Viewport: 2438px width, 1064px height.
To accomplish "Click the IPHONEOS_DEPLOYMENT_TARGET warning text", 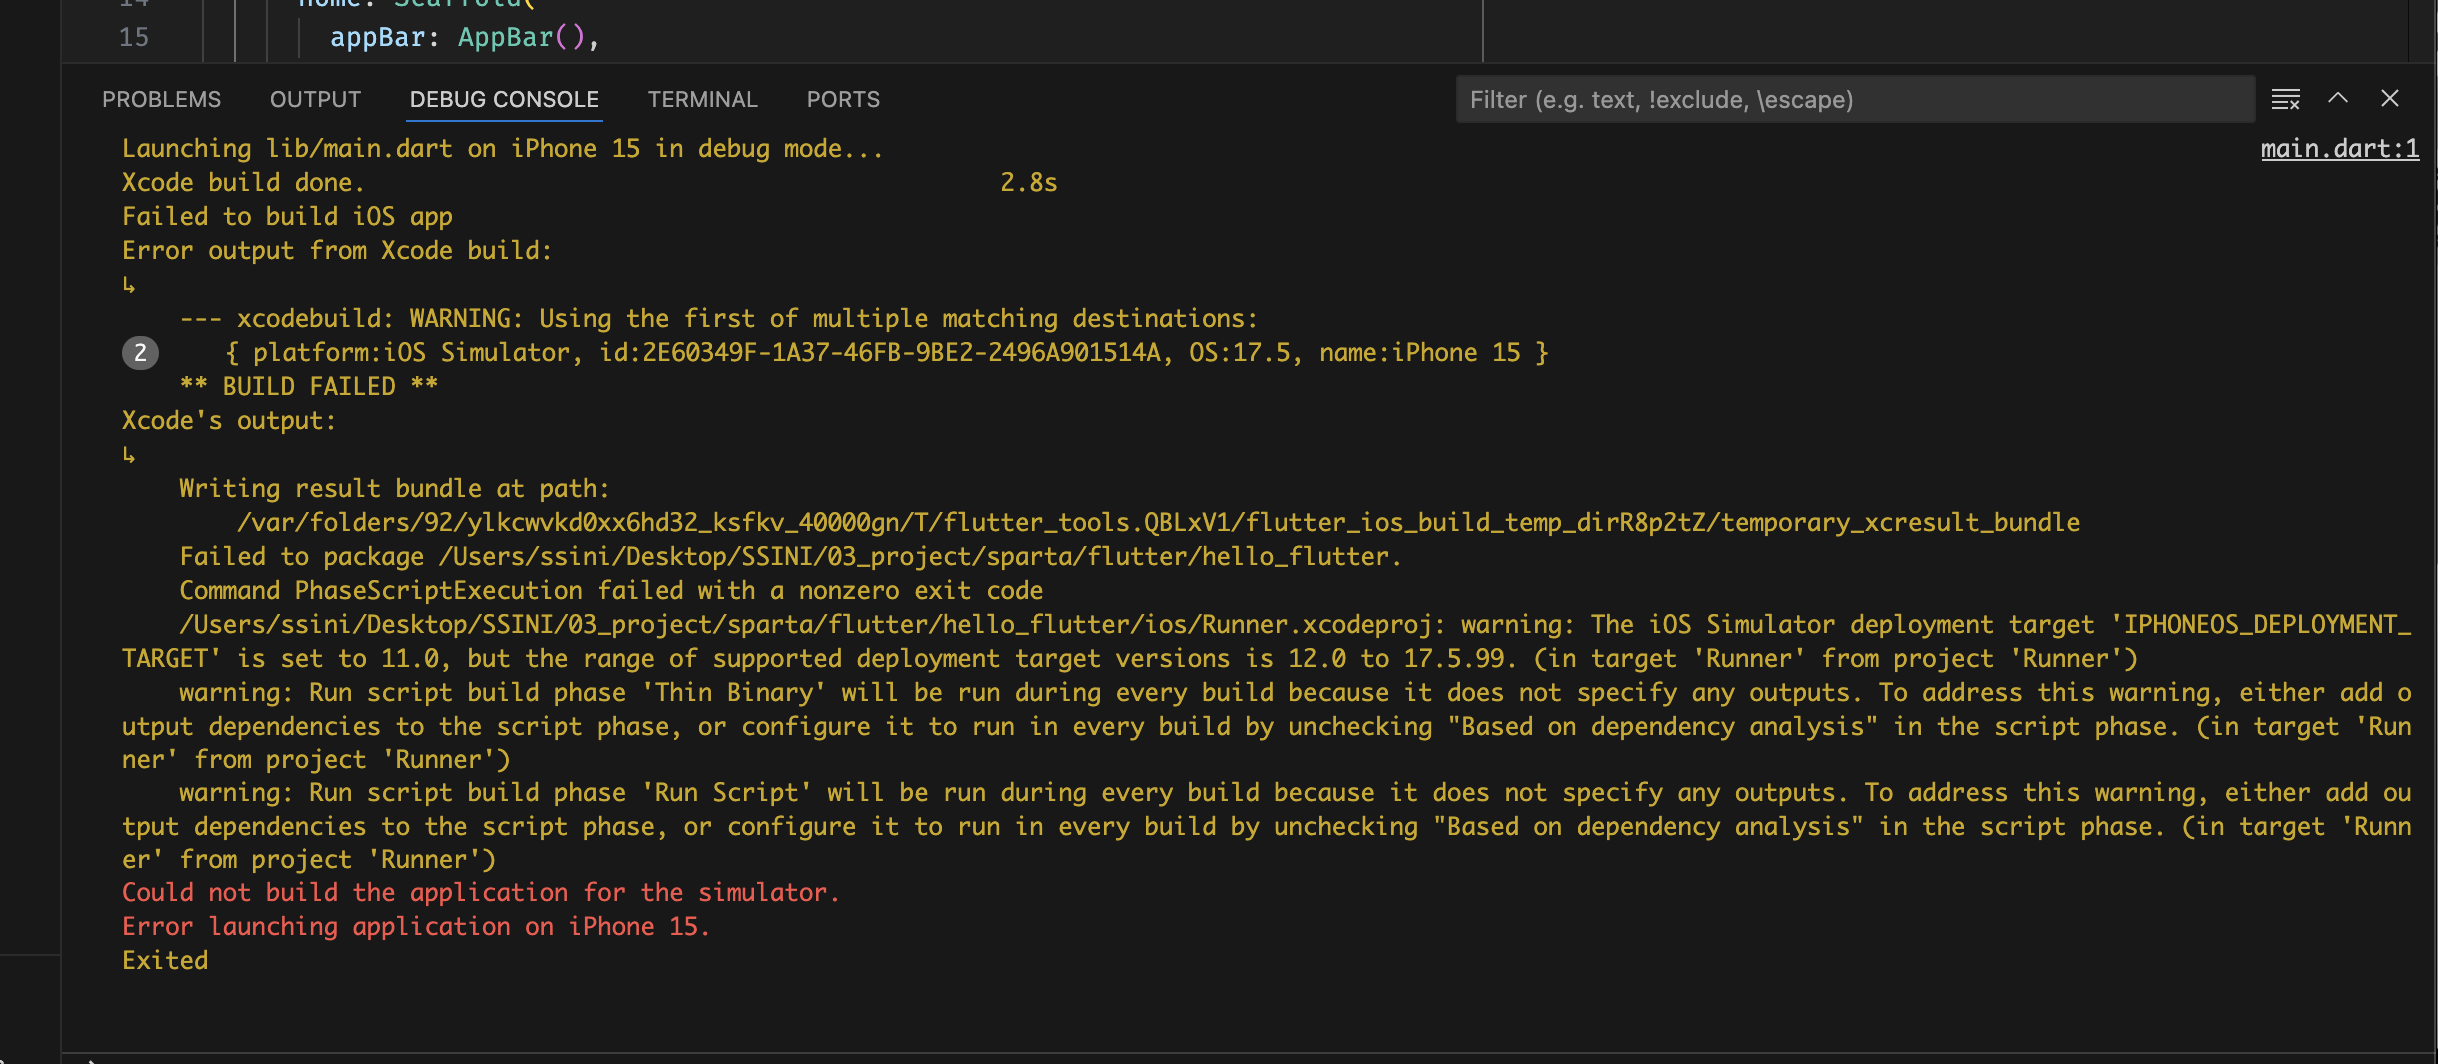I will tap(1267, 641).
